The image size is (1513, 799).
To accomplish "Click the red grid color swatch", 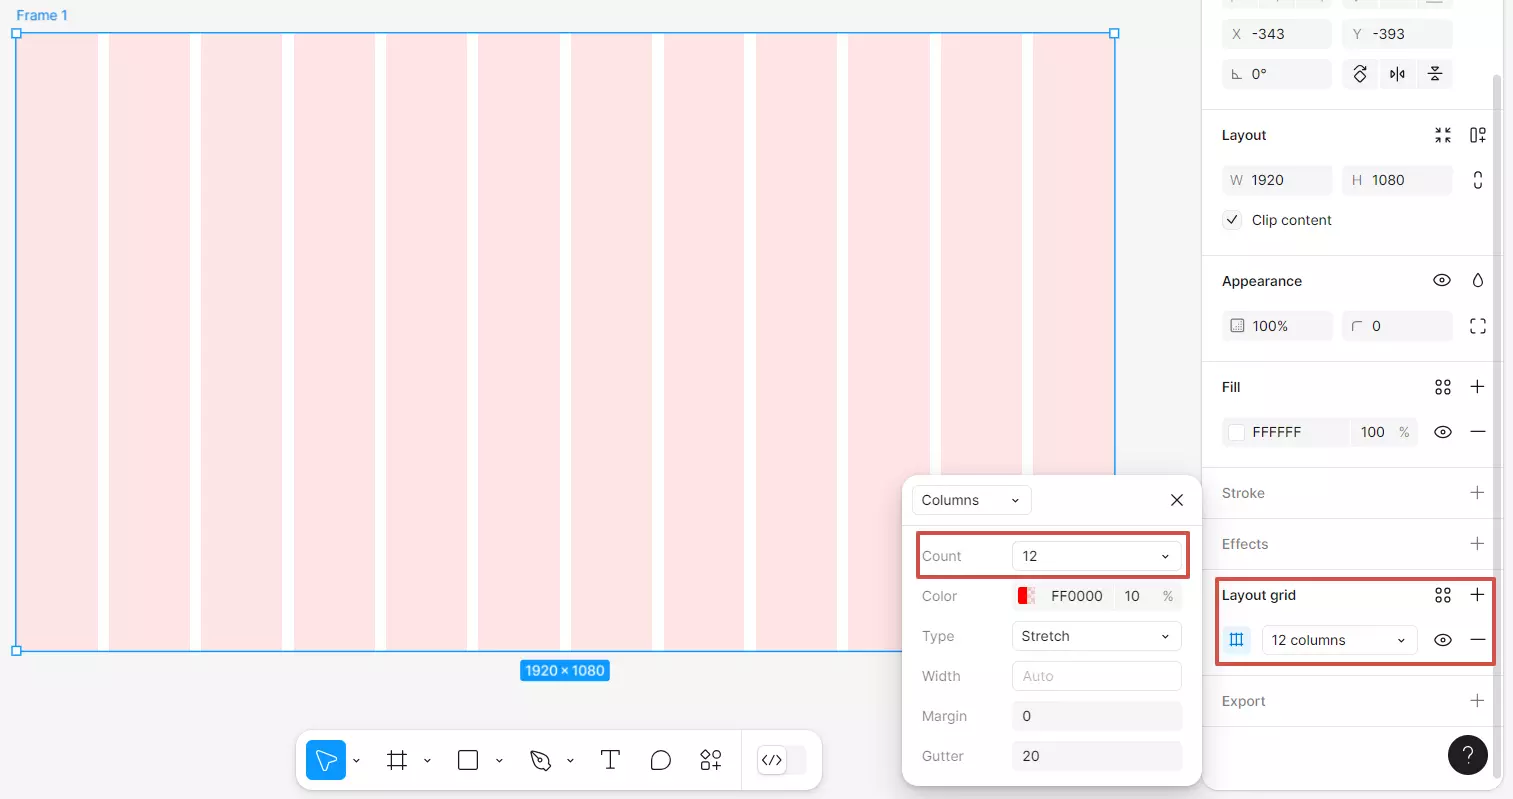I will tap(1026, 596).
